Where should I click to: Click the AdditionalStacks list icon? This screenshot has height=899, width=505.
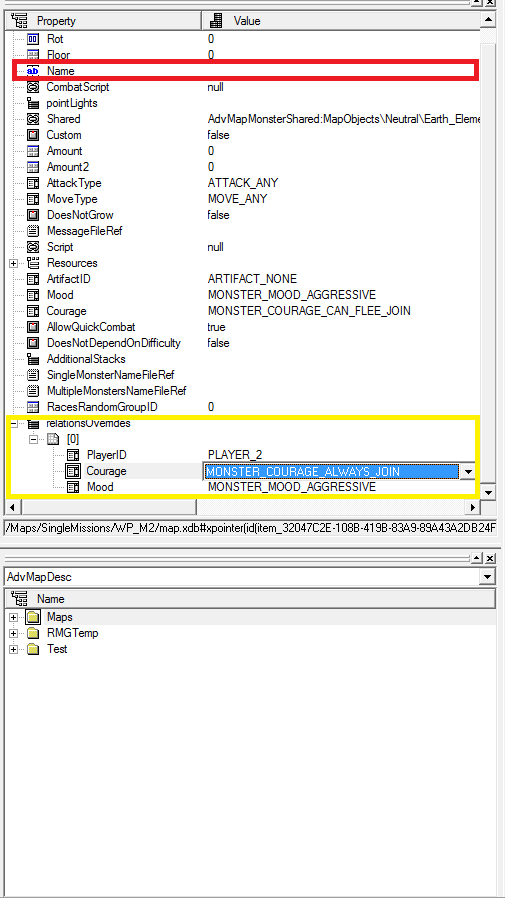(x=33, y=359)
